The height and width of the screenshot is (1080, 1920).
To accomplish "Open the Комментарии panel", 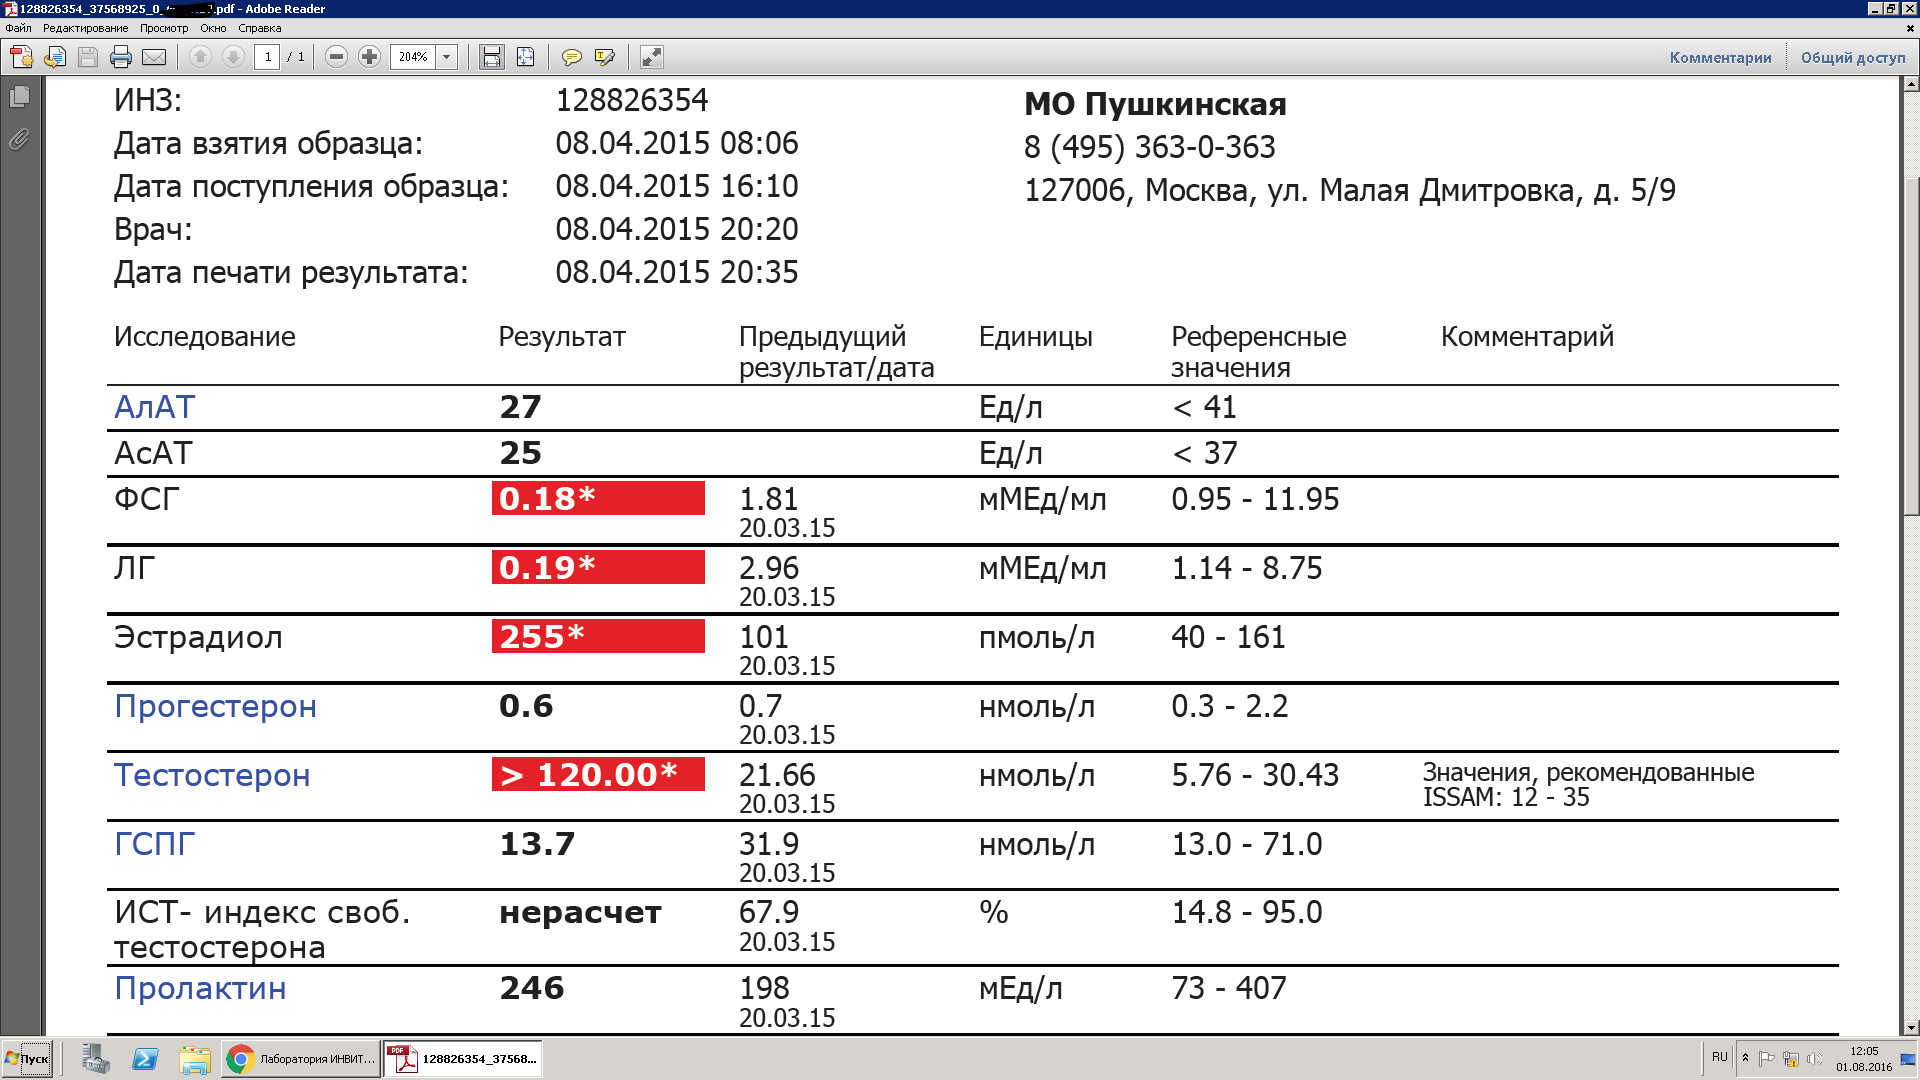I will tap(1720, 58).
